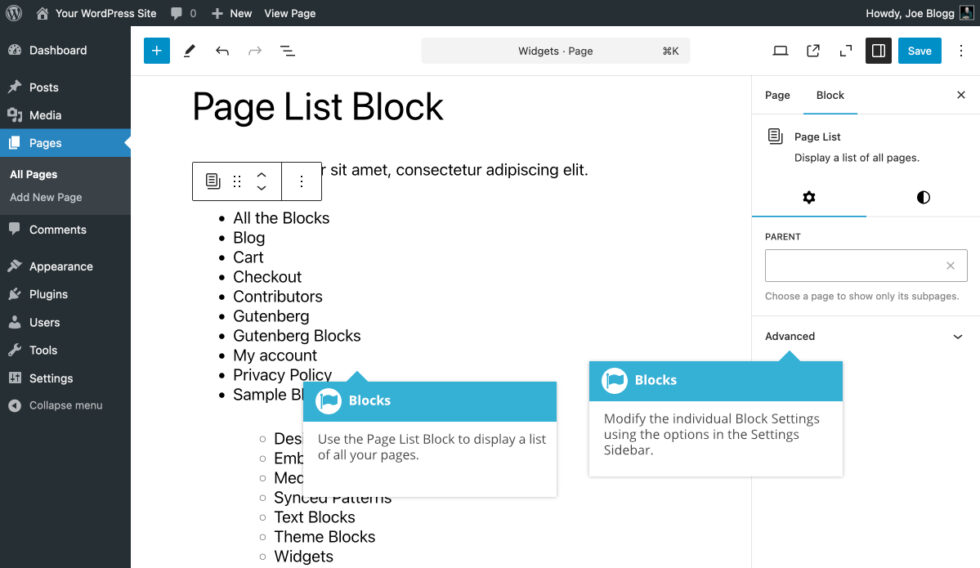Screen dimensions: 980x568
Task: View page in new tab icon
Action: click(x=813, y=51)
